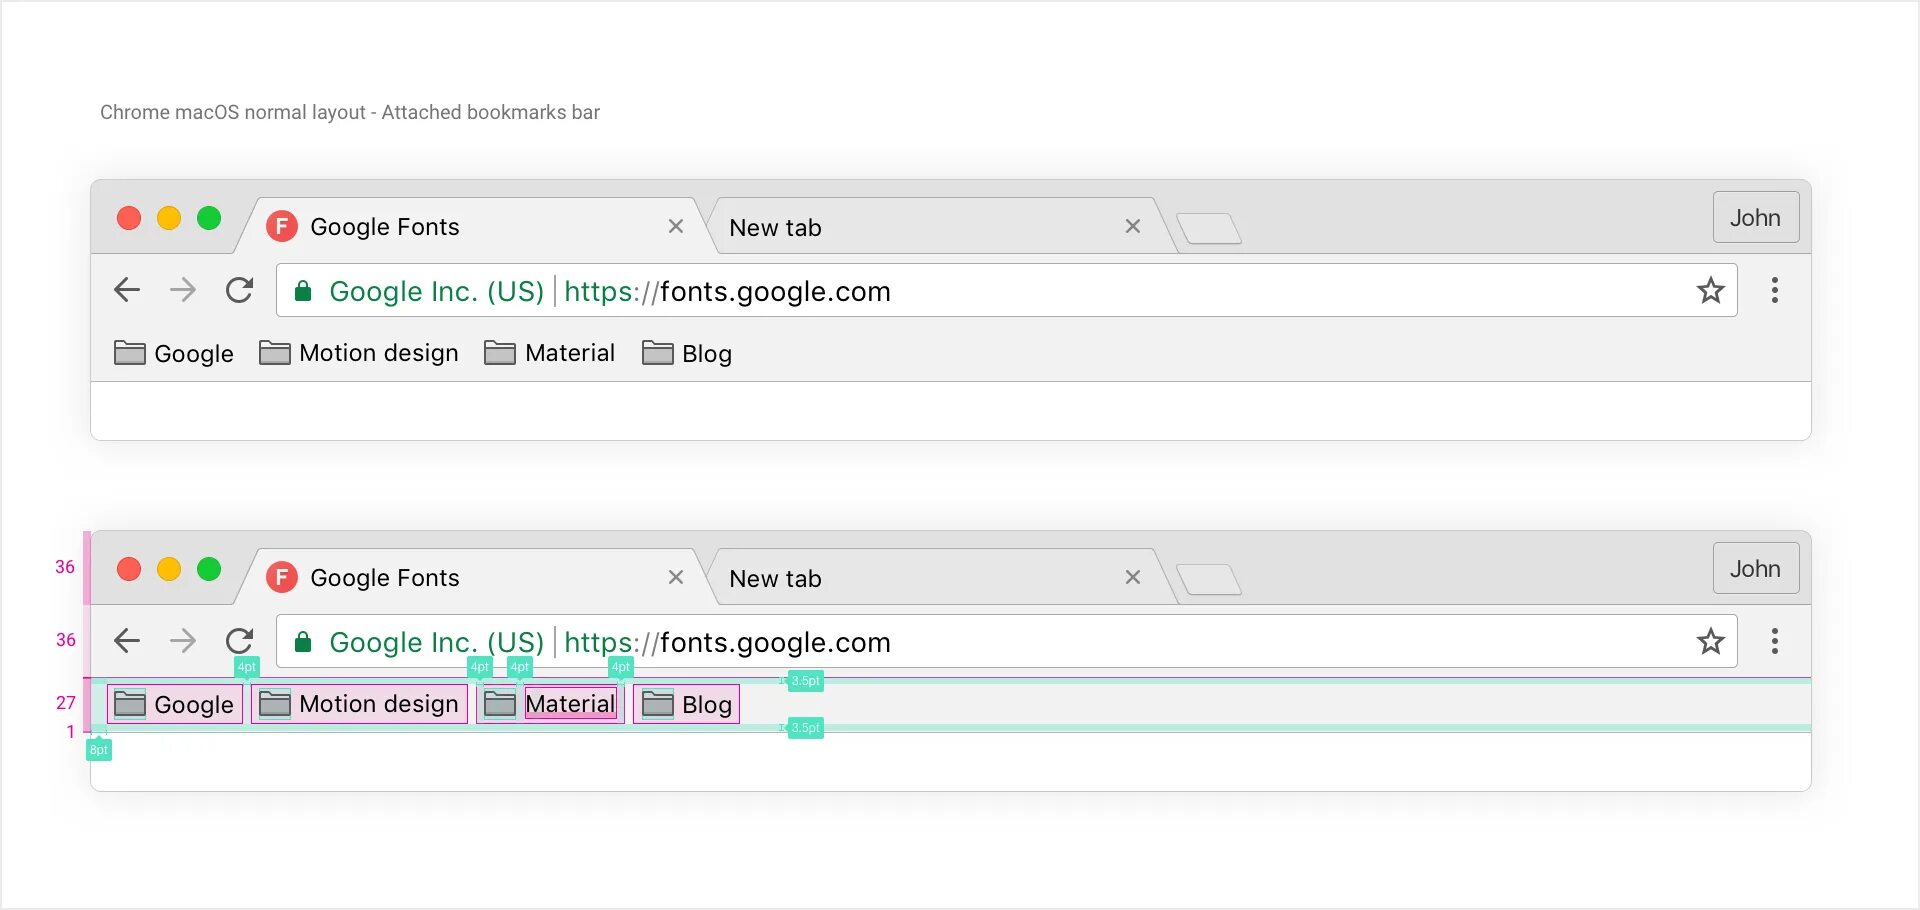The height and width of the screenshot is (910, 1920).
Task: Open a new tab using the top browser's button
Action: (x=1209, y=229)
